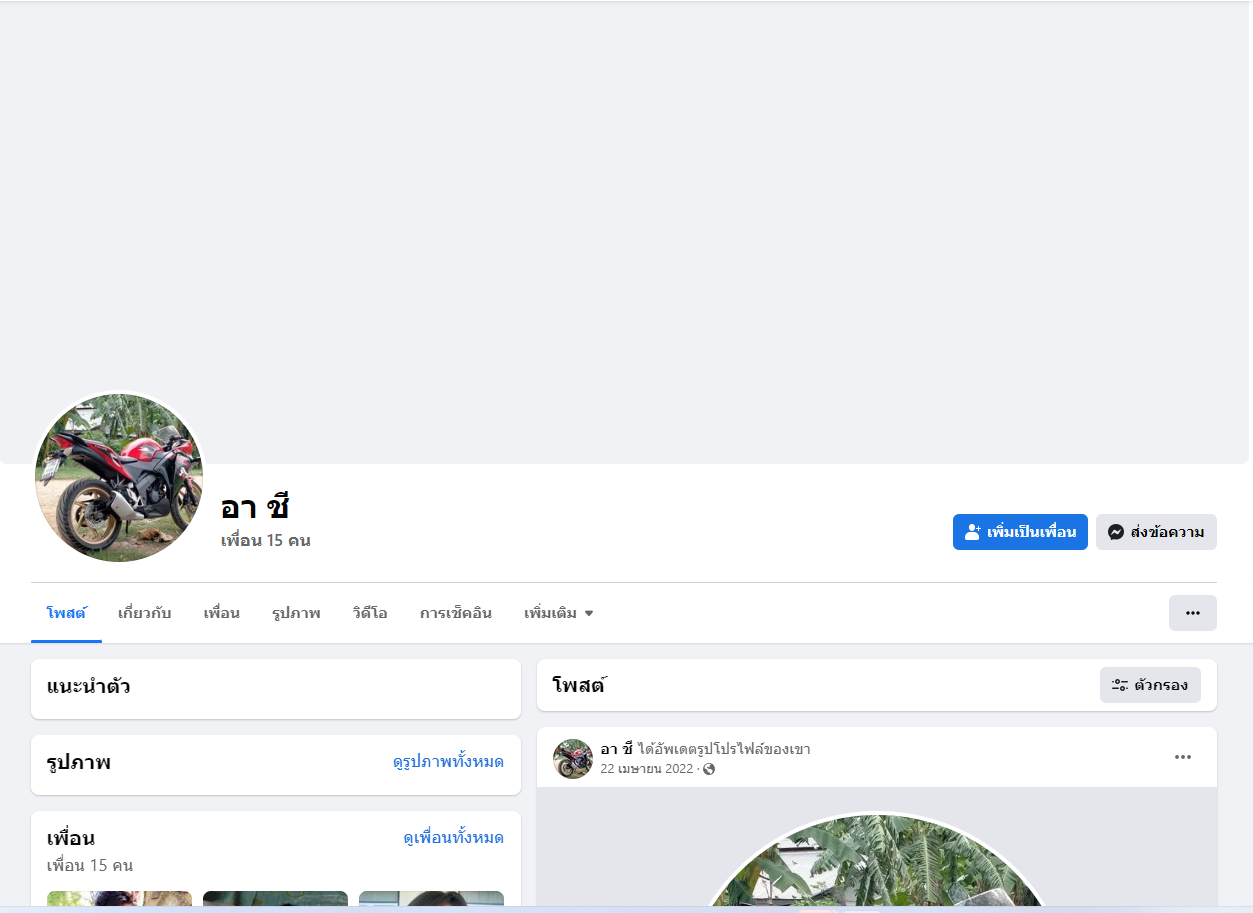Click the ตัวกรอง filter button
Viewport: 1253px width, 913px height.
pos(1150,685)
